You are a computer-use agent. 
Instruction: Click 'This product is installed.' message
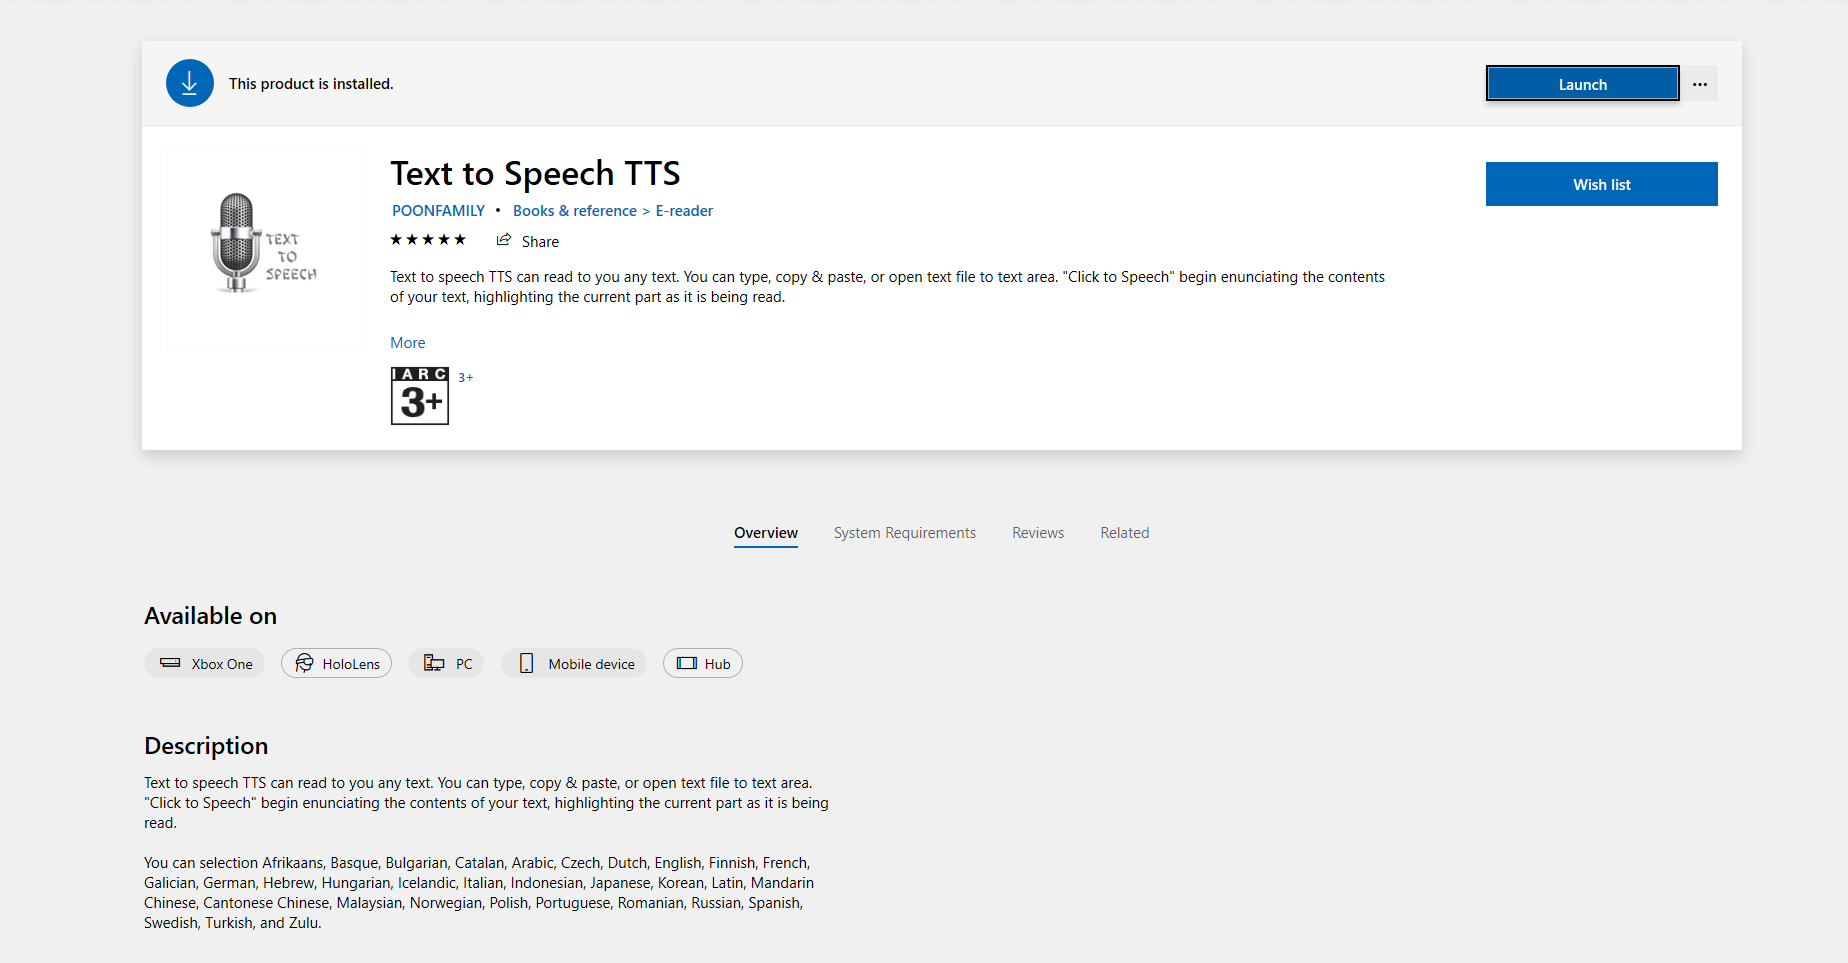tap(311, 84)
